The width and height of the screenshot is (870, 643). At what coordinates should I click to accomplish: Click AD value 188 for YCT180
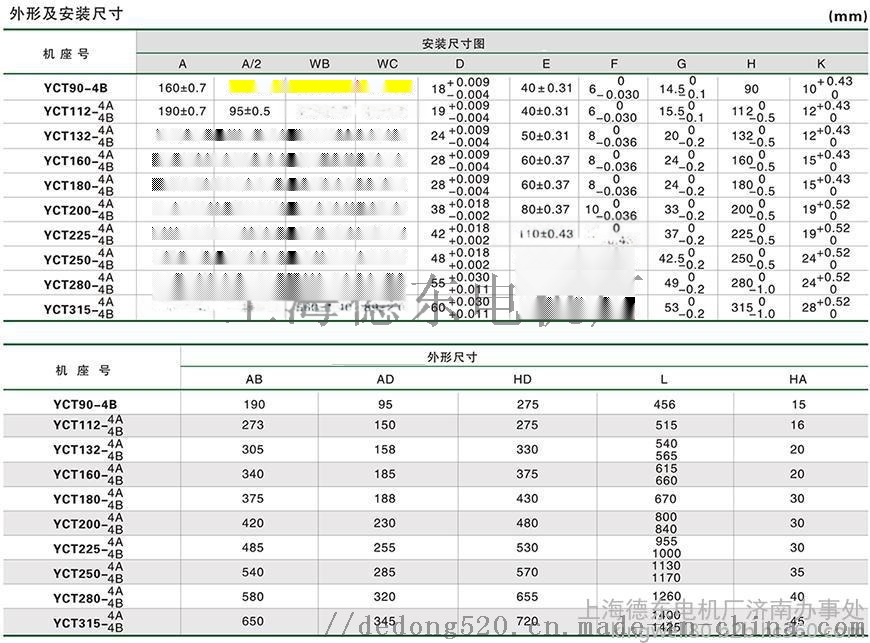[x=385, y=498]
